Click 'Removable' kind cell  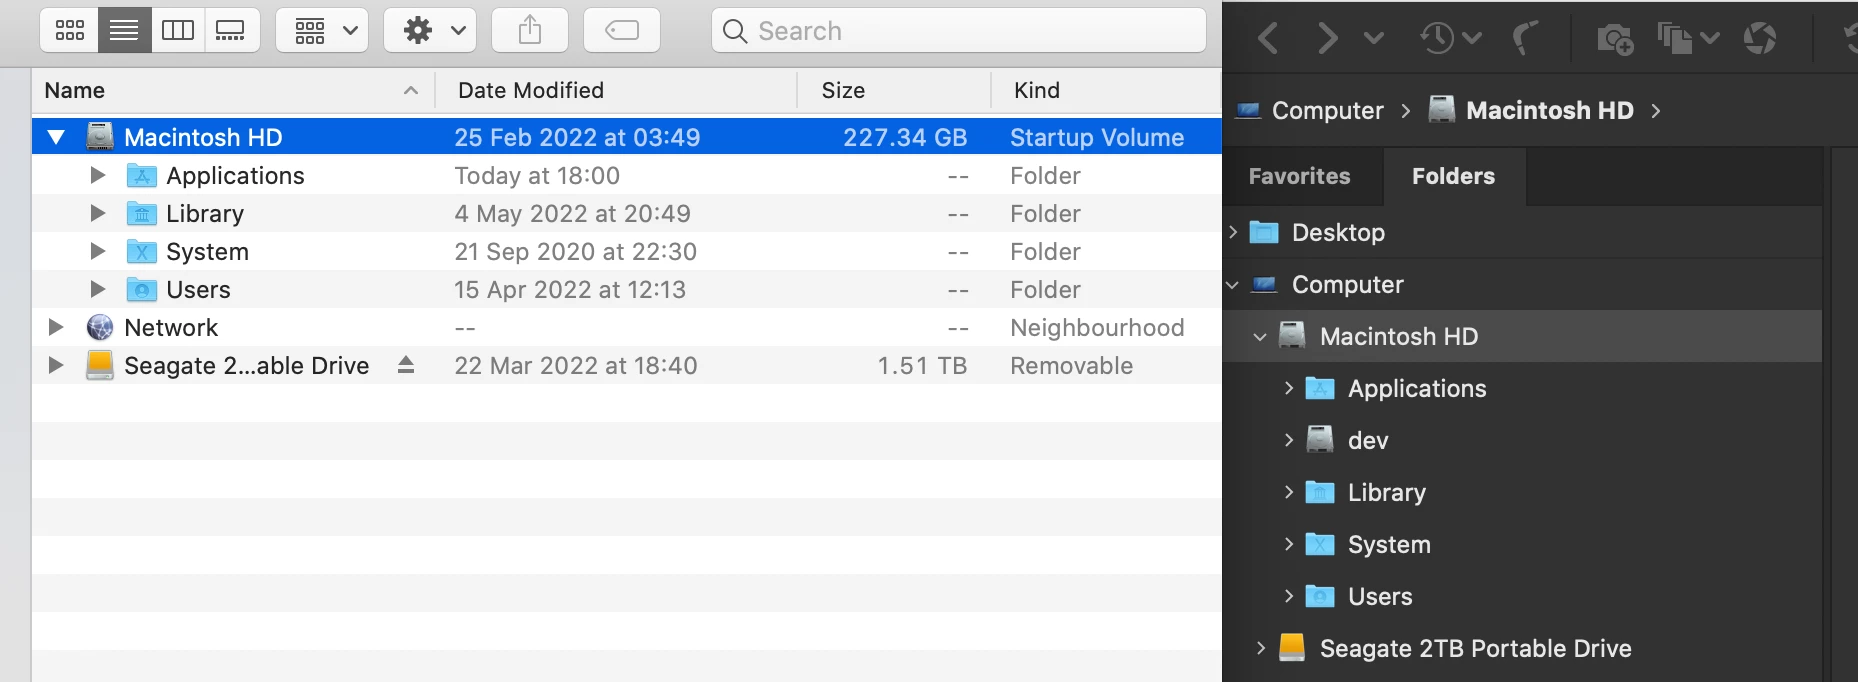pyautogui.click(x=1071, y=366)
